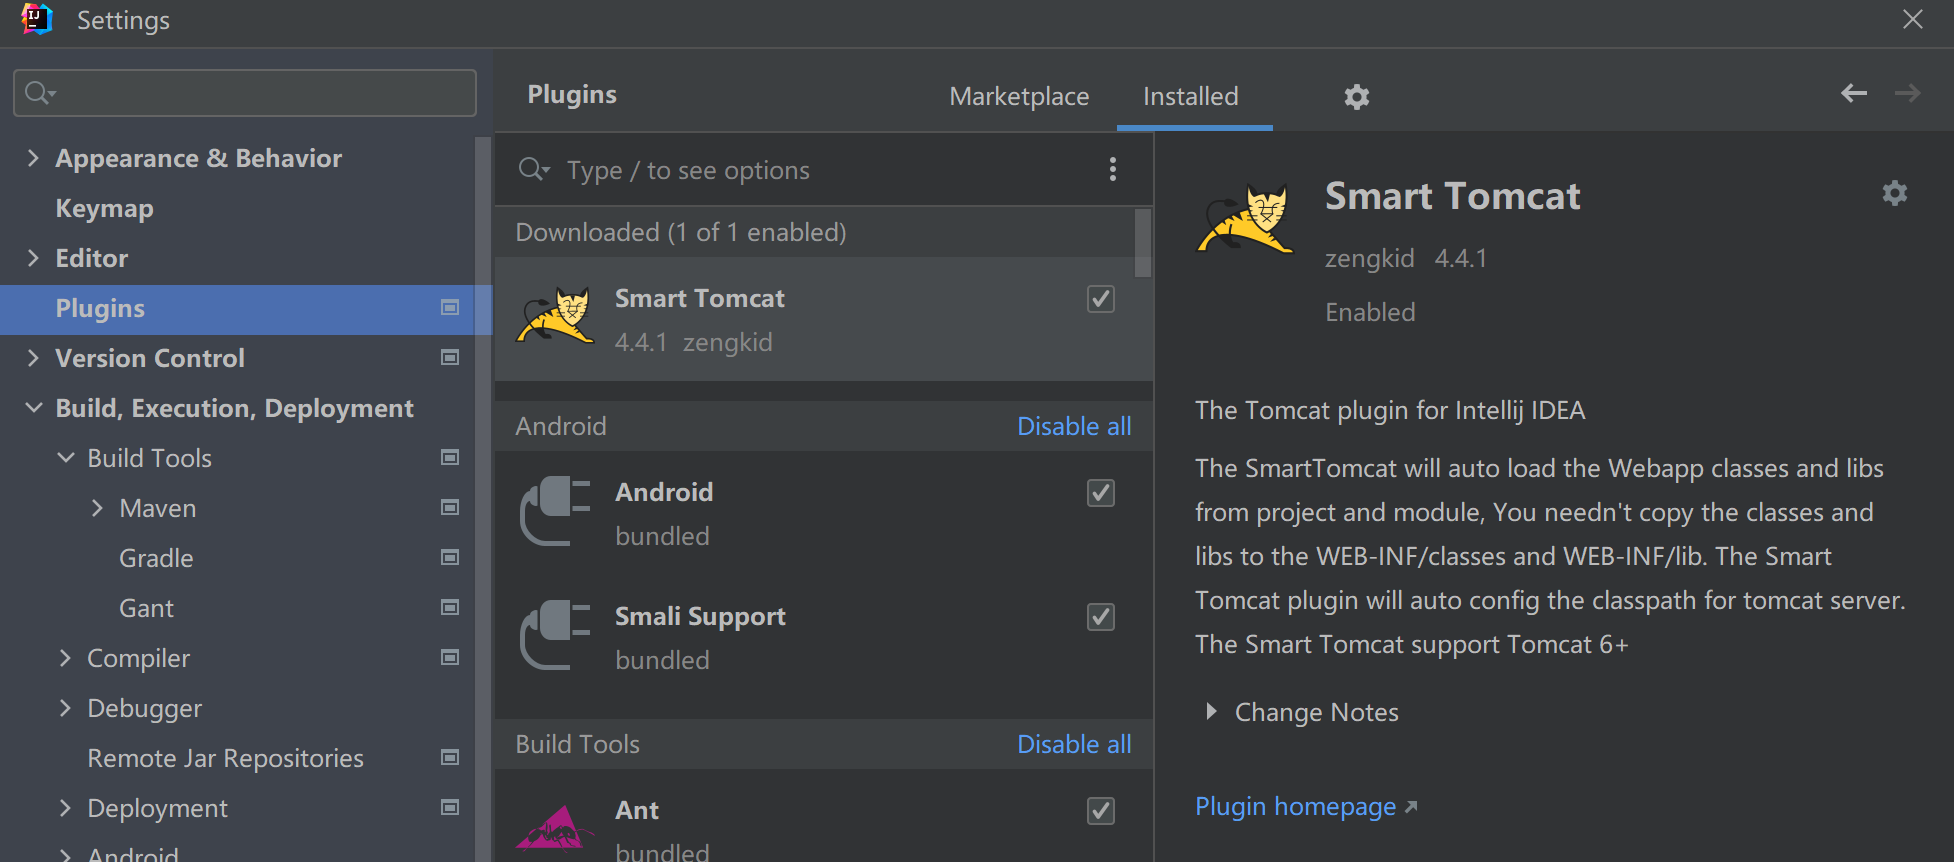This screenshot has width=1954, height=862.
Task: Expand the Maven settings node
Action: pyautogui.click(x=97, y=508)
